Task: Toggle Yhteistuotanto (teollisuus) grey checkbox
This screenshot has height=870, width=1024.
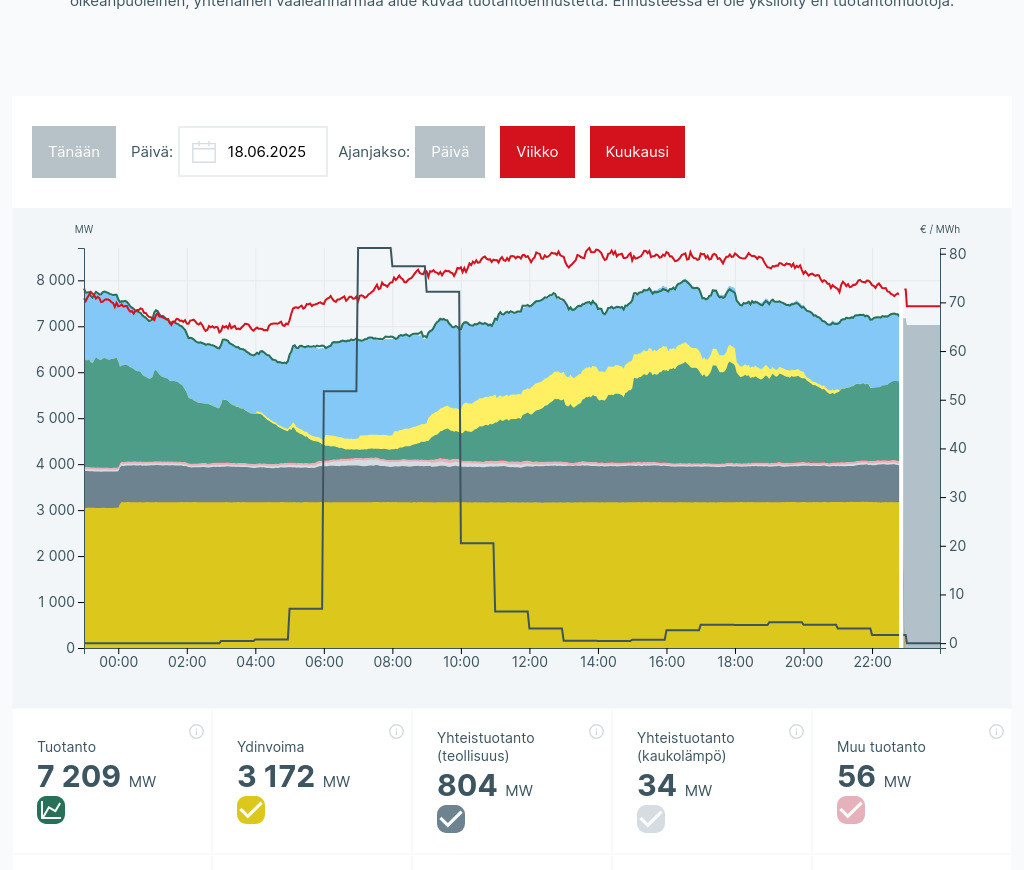Action: pyautogui.click(x=451, y=819)
